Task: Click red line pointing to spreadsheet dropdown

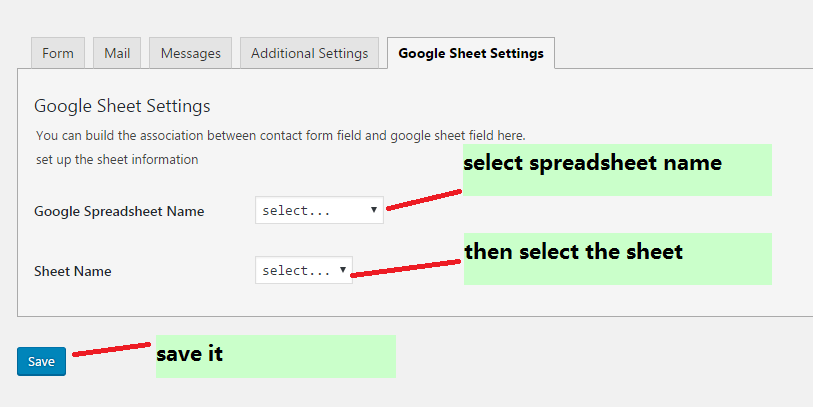Action: point(423,199)
